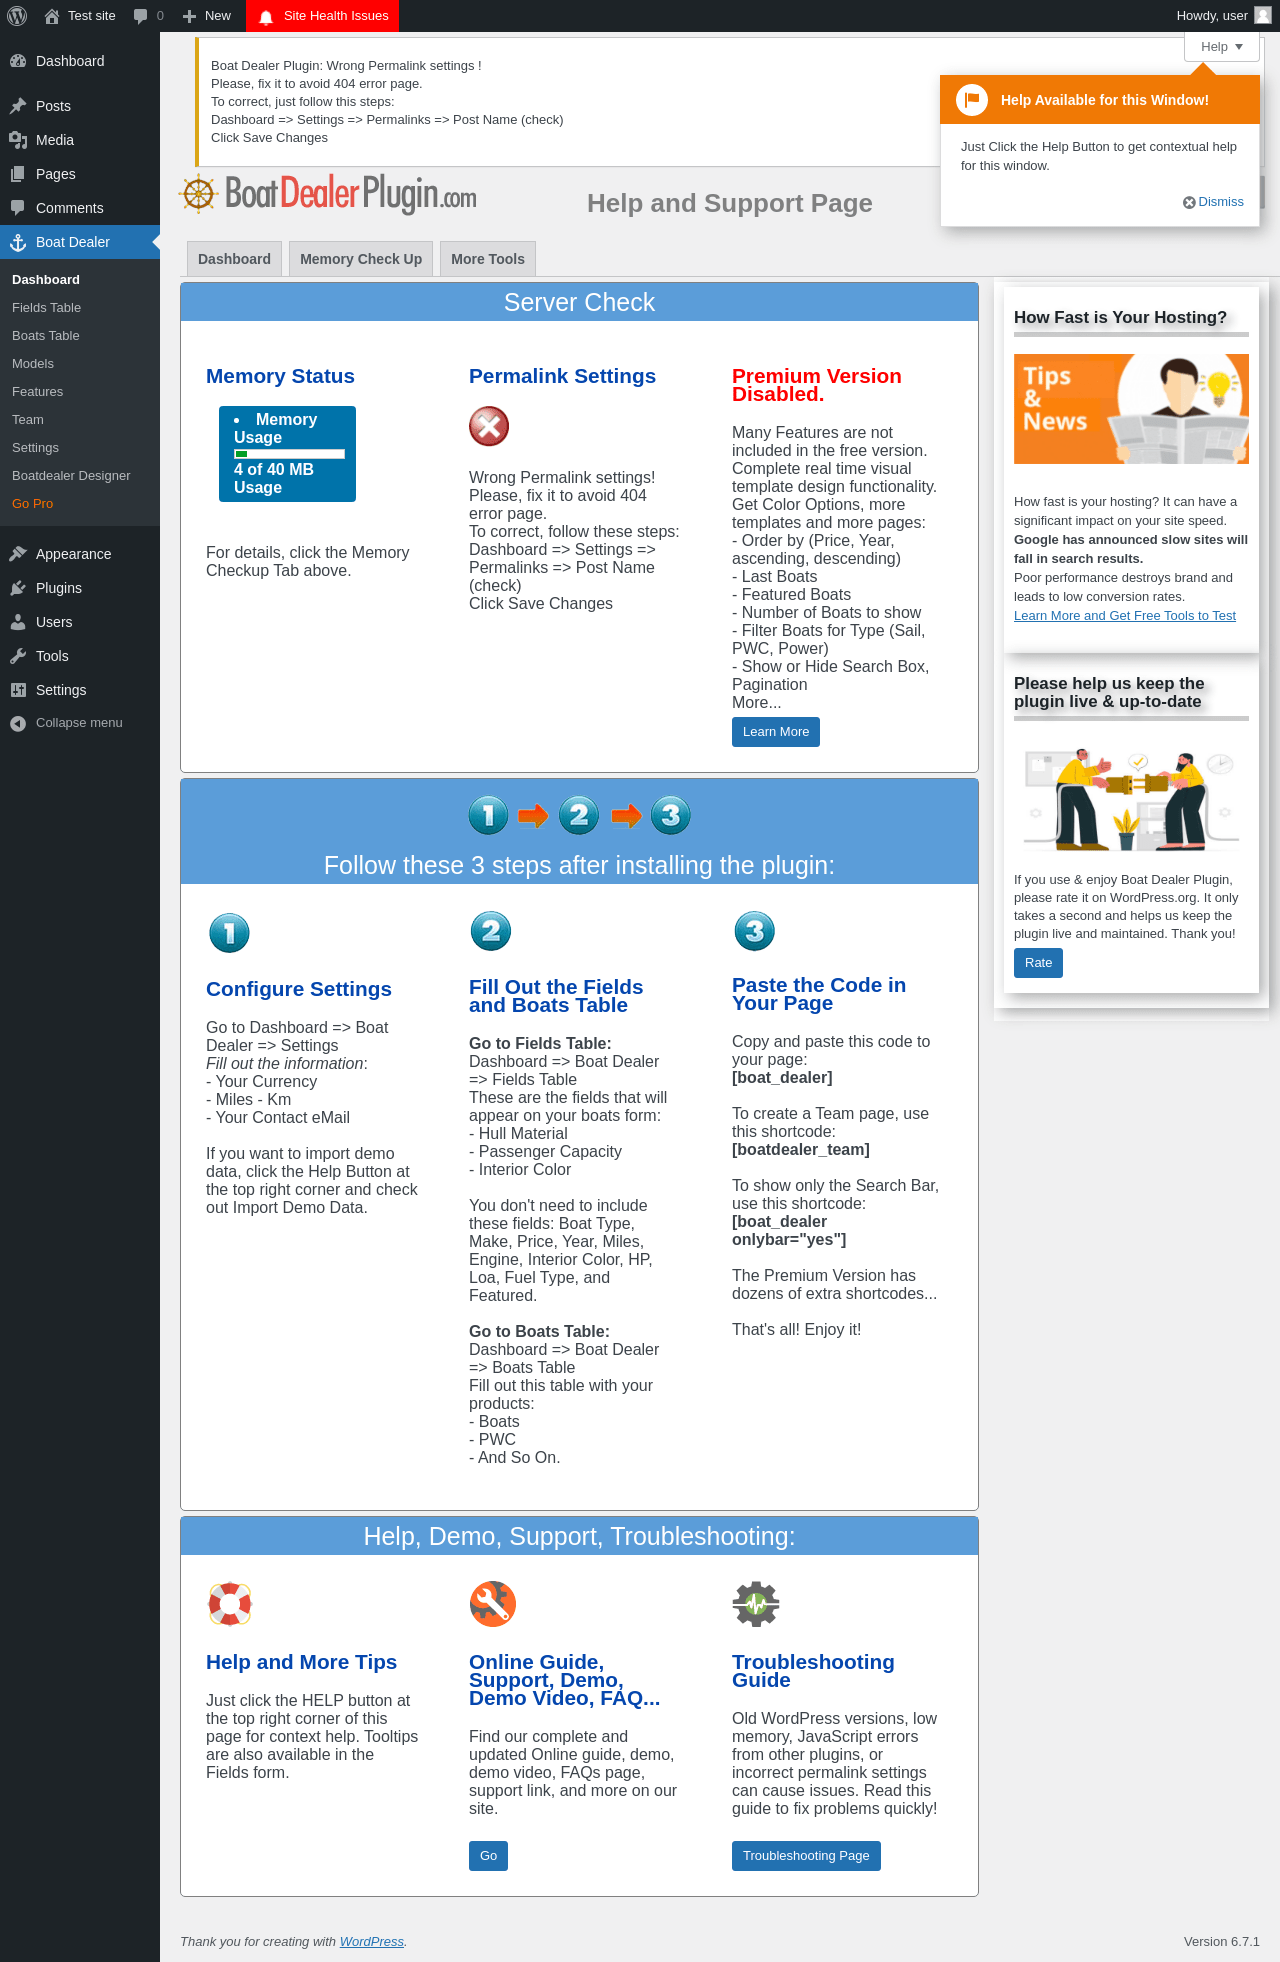
Task: Click step 3 icon above Paste the Code
Action: tap(755, 931)
